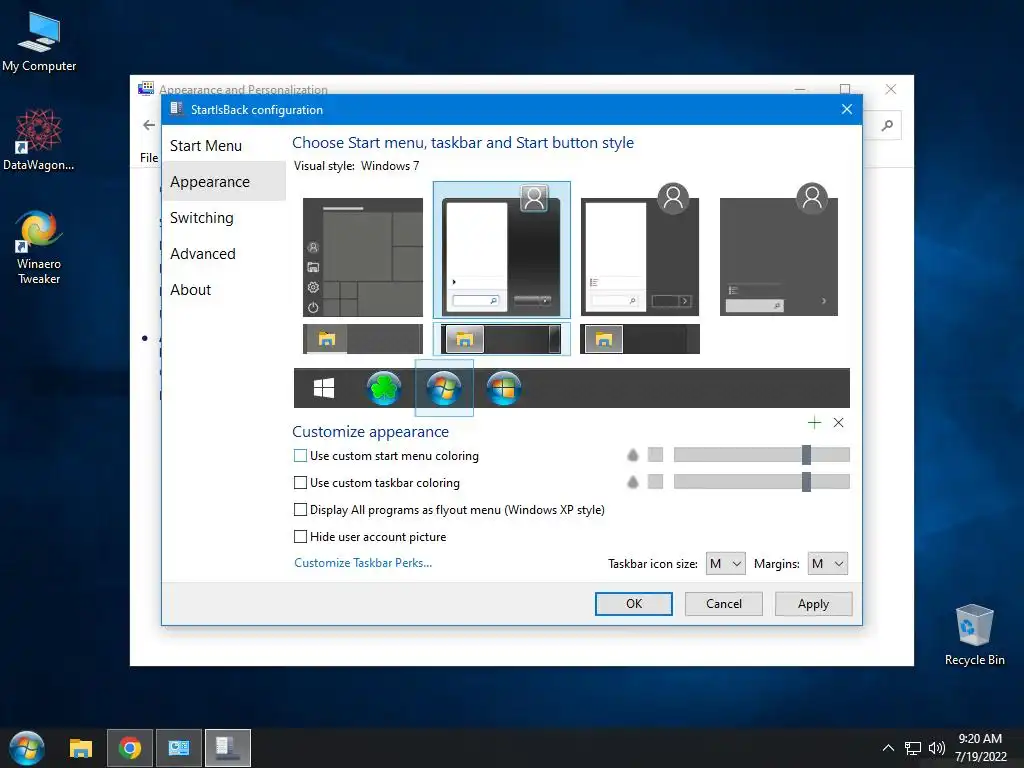Click OK button
The image size is (1024, 768).
(633, 604)
